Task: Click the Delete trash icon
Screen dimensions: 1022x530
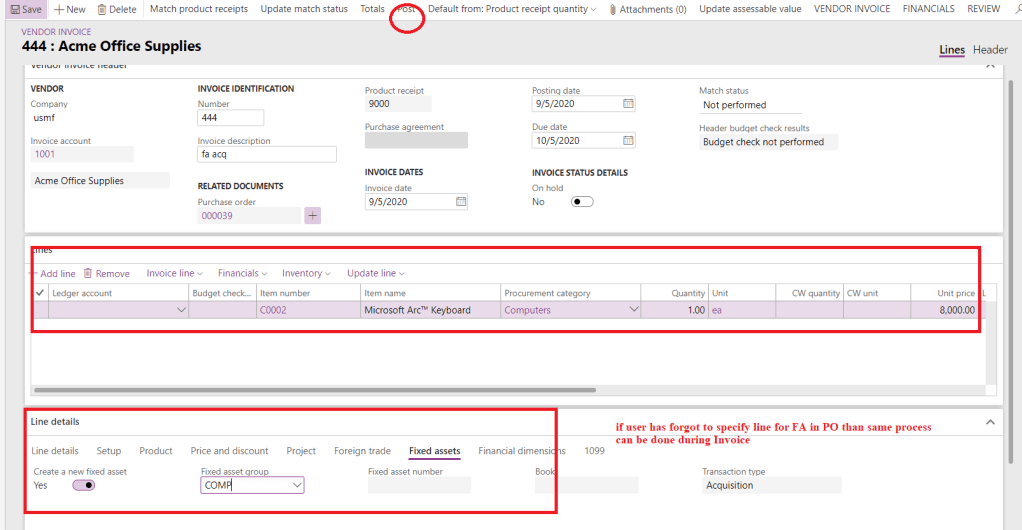Action: click(x=102, y=9)
